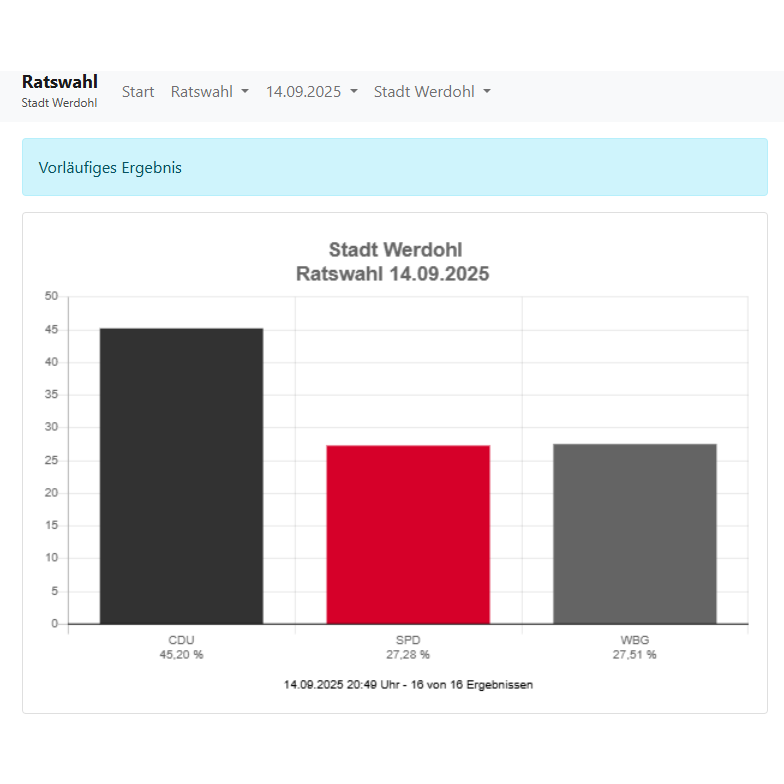
Task: Click the small Stadt Werdohl subtitle under brand
Action: tap(59, 103)
